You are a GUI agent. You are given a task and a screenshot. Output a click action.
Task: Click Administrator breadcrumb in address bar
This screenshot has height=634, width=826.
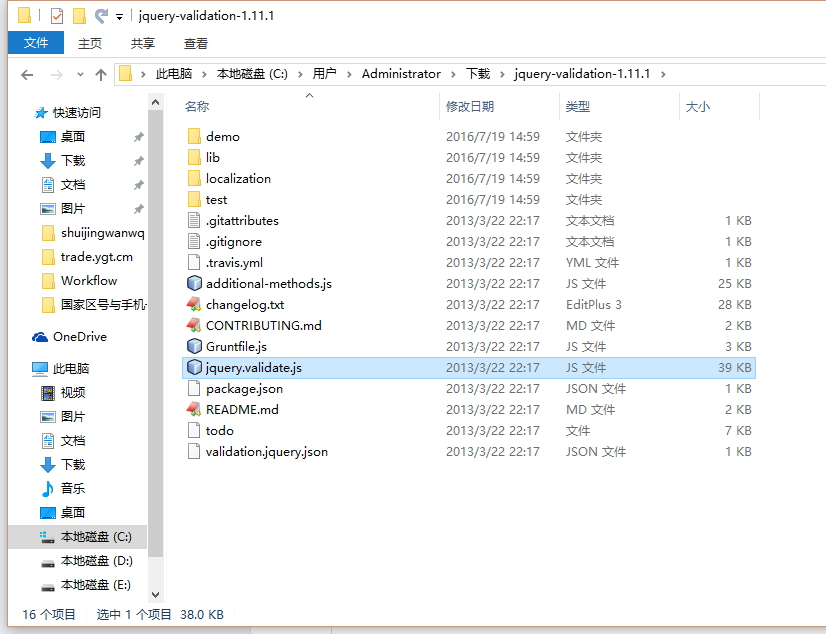pos(401,74)
